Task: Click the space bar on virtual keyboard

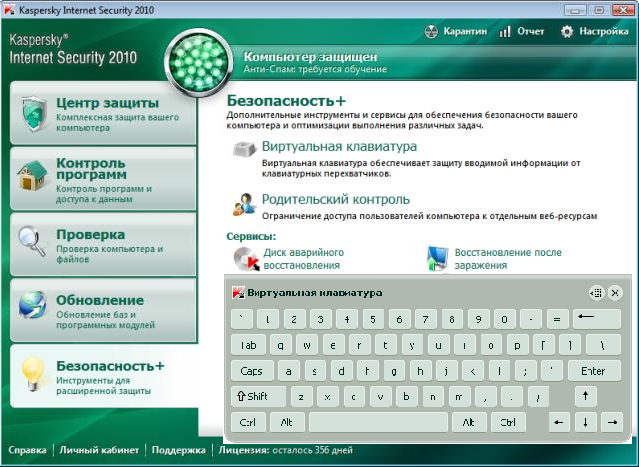Action: click(x=378, y=422)
